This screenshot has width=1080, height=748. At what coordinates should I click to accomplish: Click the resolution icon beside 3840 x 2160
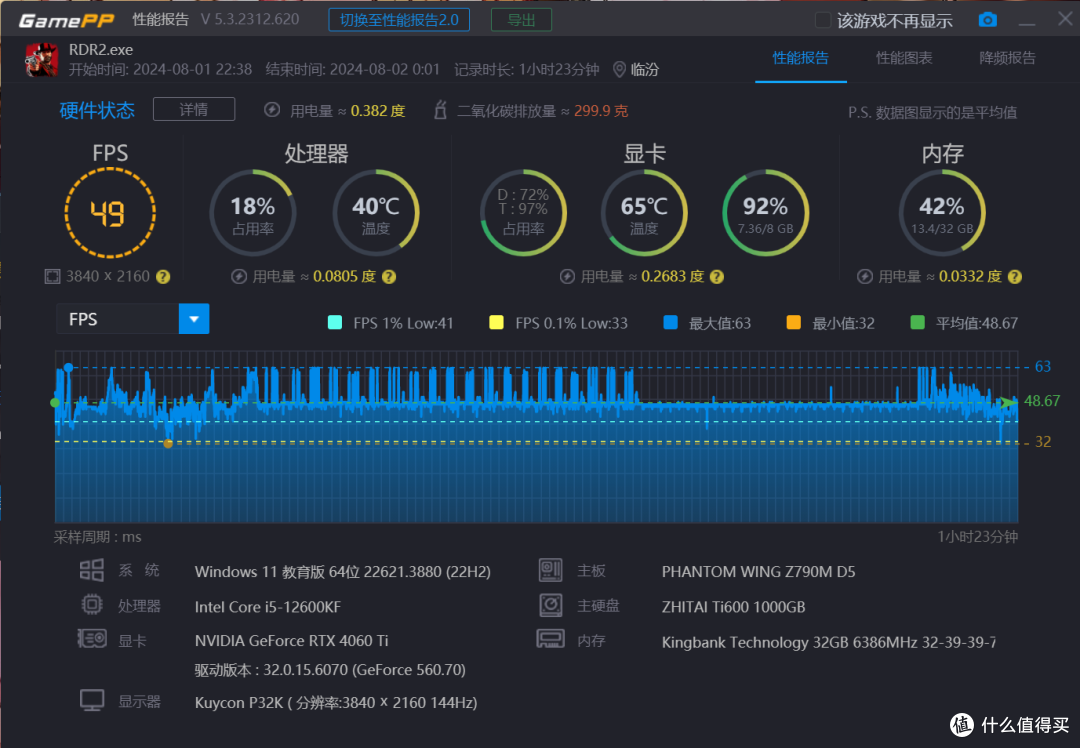(x=52, y=277)
